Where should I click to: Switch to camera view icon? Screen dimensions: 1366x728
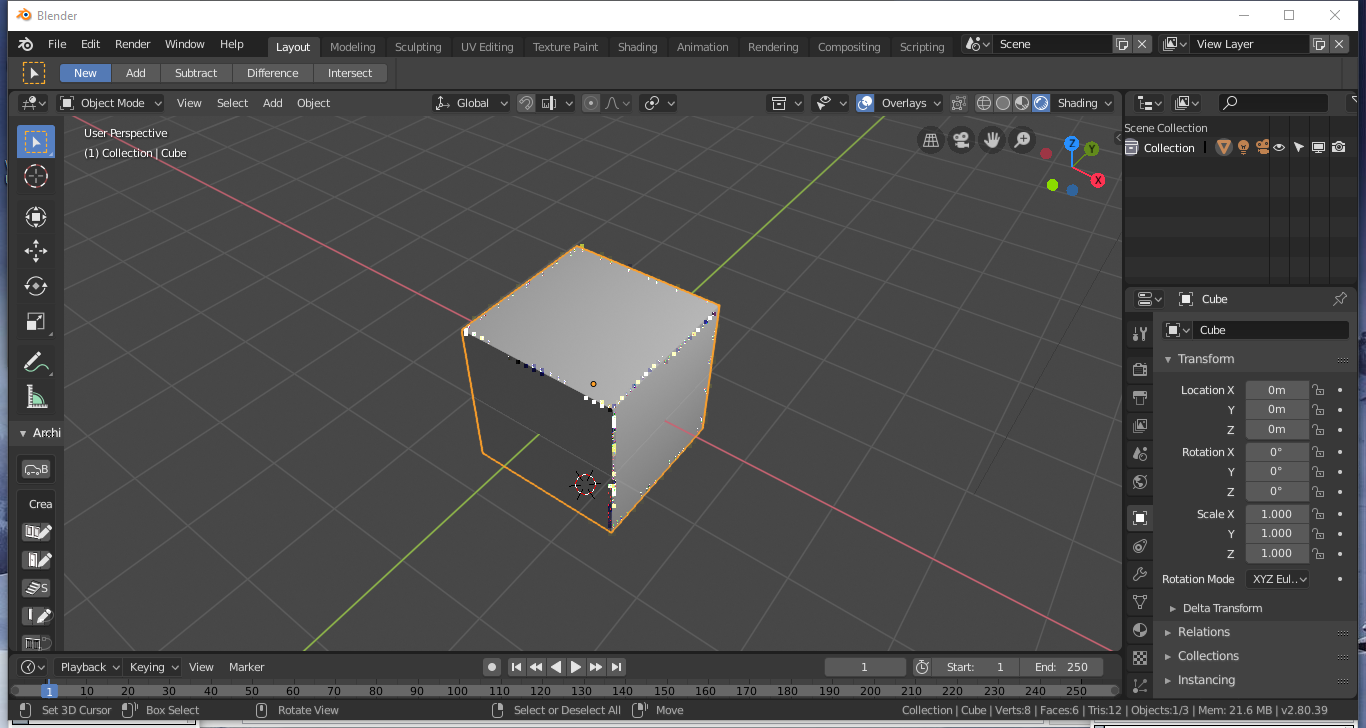[x=961, y=140]
